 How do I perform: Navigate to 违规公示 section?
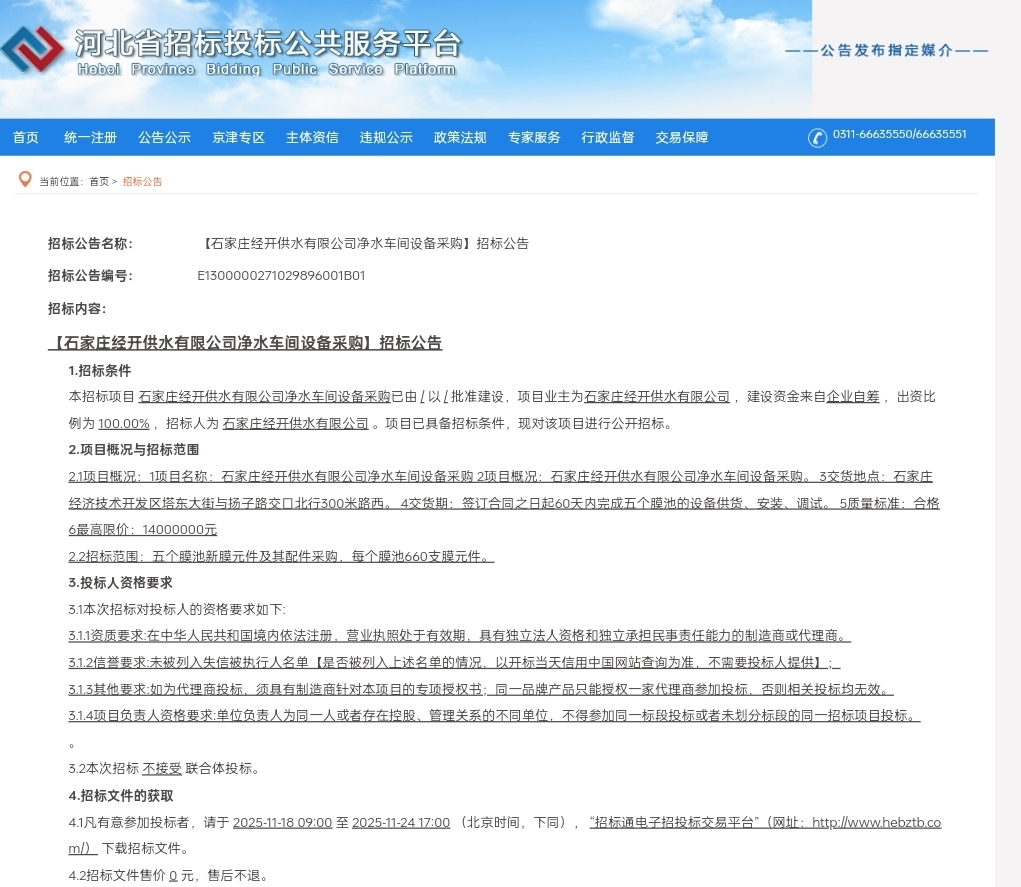(386, 138)
